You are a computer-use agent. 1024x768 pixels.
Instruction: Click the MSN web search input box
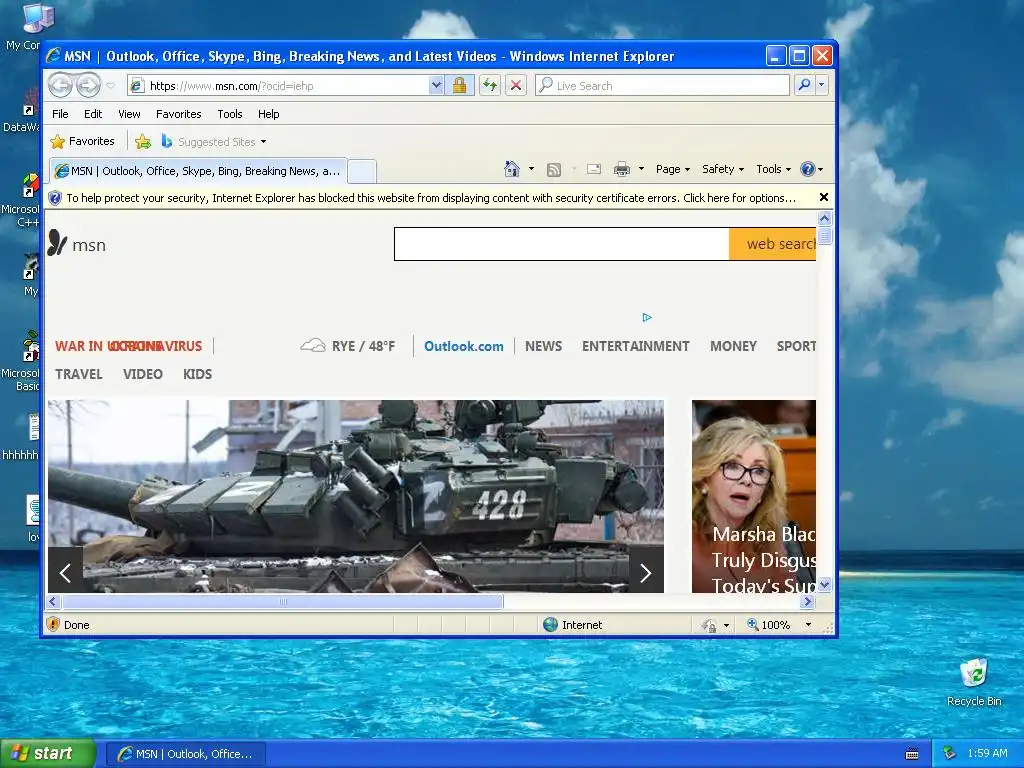click(x=562, y=244)
